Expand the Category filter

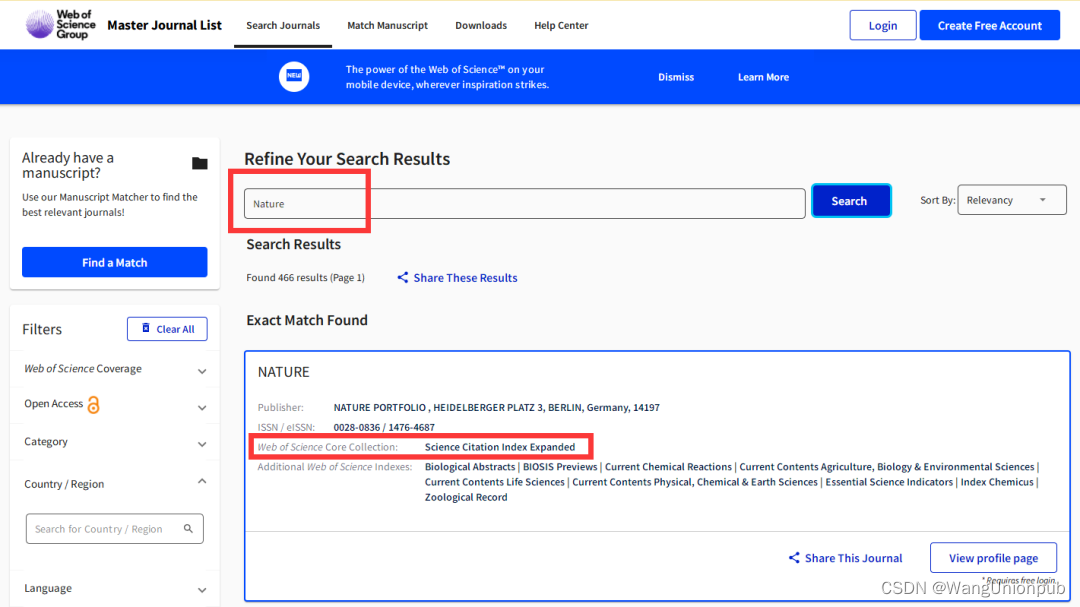(x=202, y=444)
